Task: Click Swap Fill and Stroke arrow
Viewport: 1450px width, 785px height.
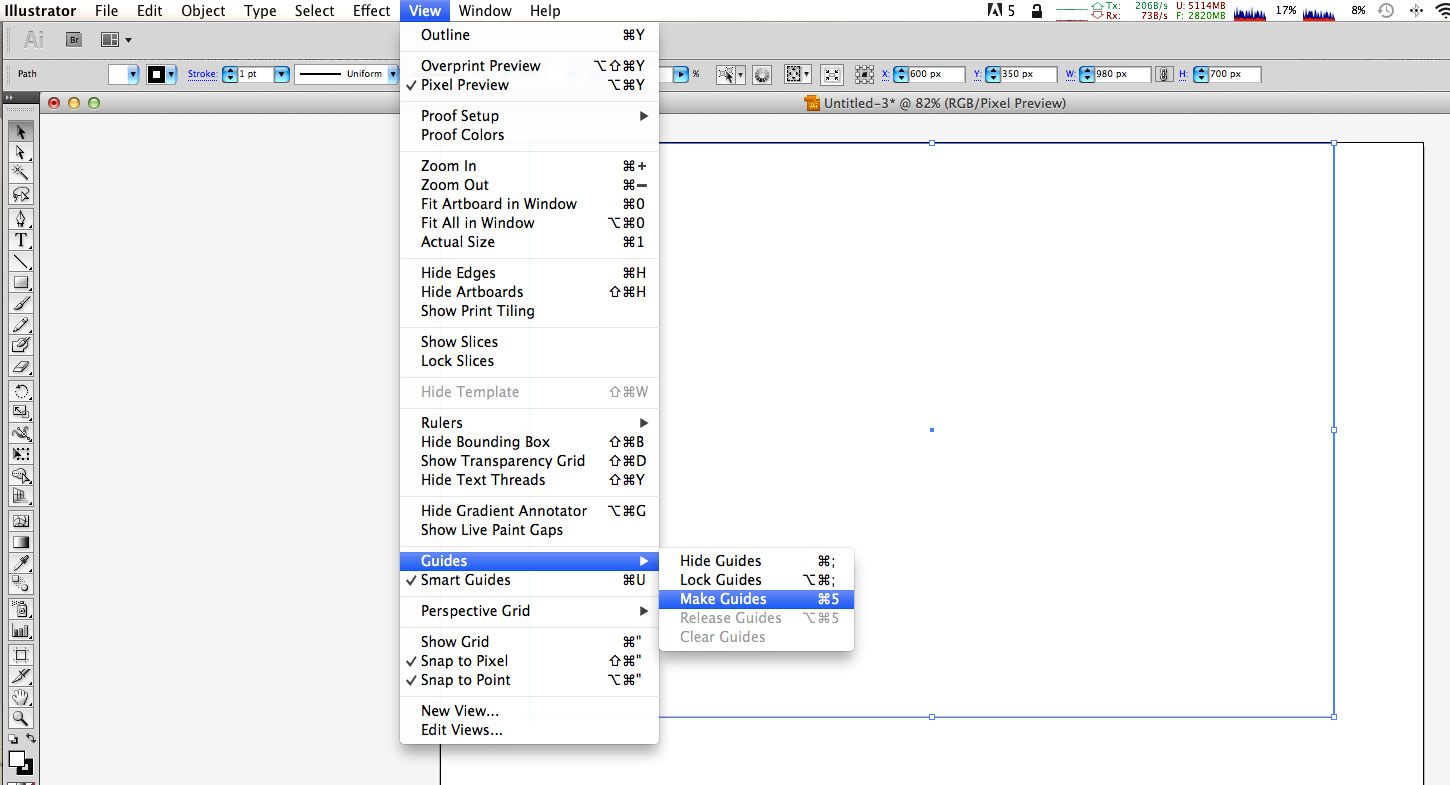Action: (x=31, y=740)
